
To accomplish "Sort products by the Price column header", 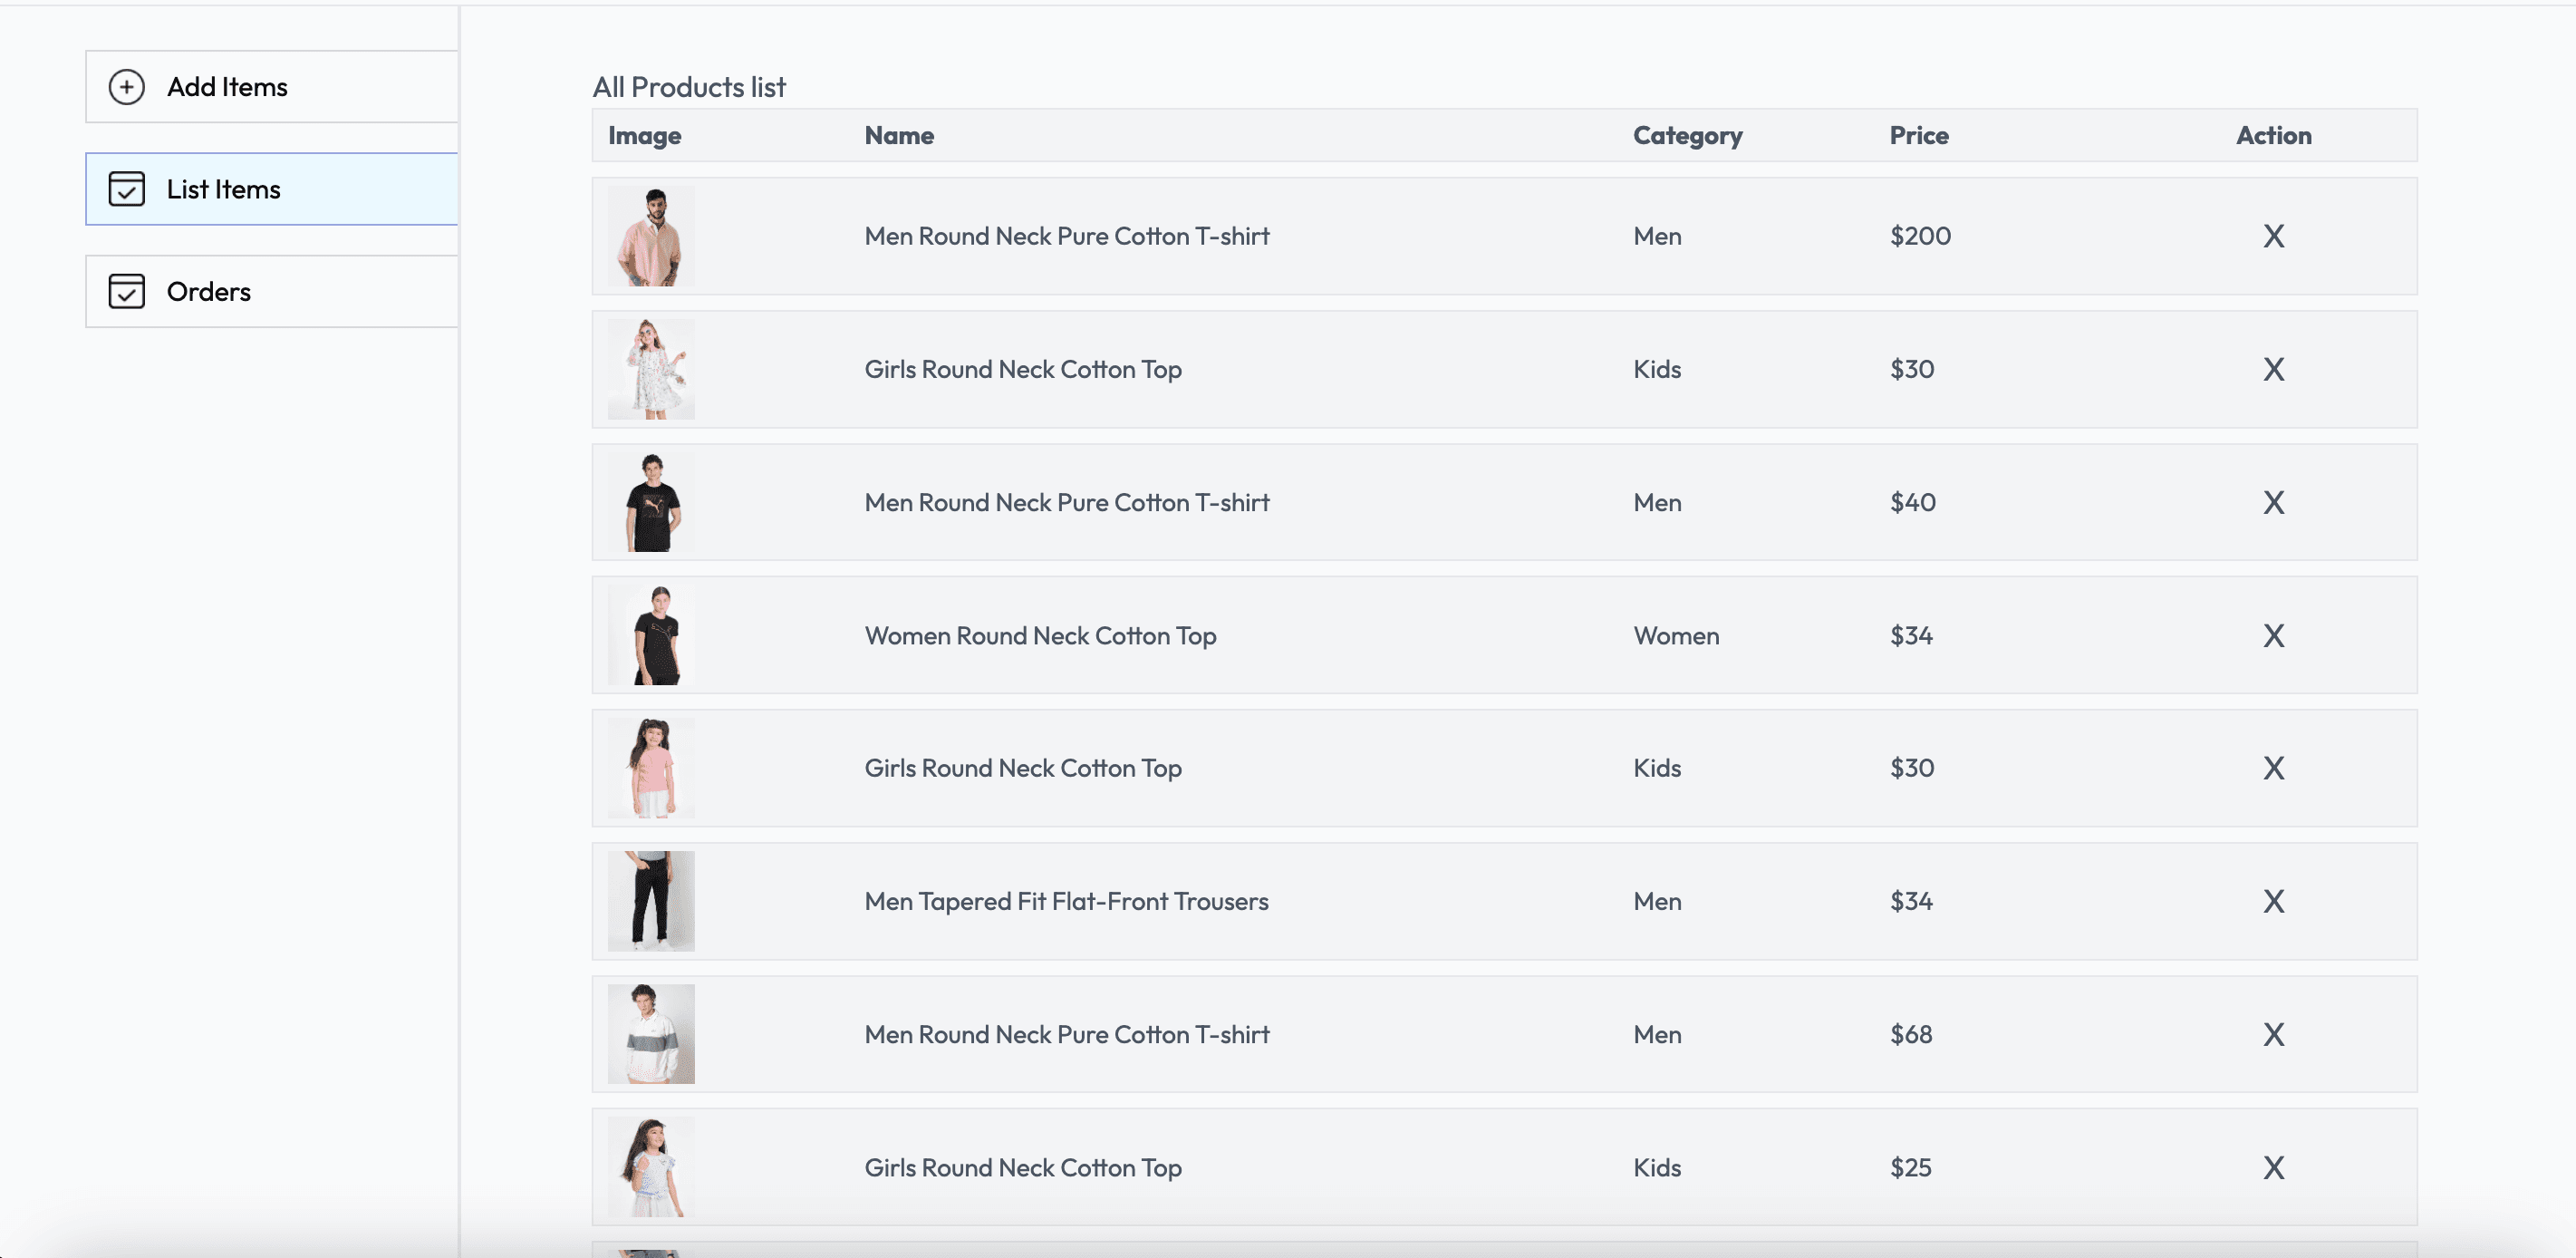I will [1918, 135].
